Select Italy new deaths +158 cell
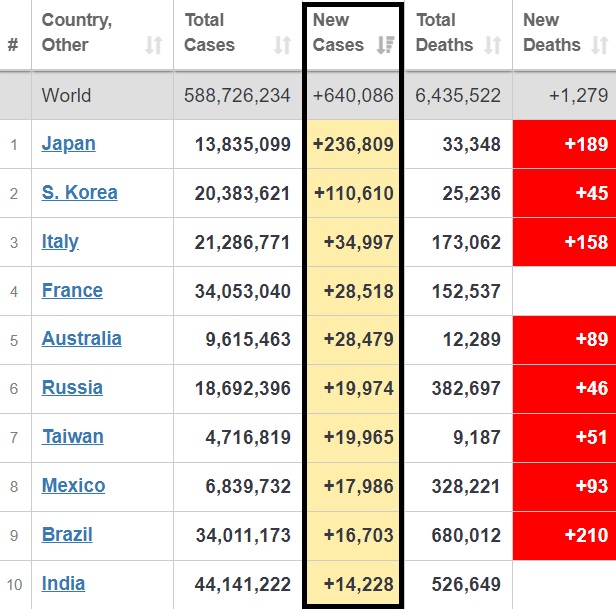 tap(564, 242)
